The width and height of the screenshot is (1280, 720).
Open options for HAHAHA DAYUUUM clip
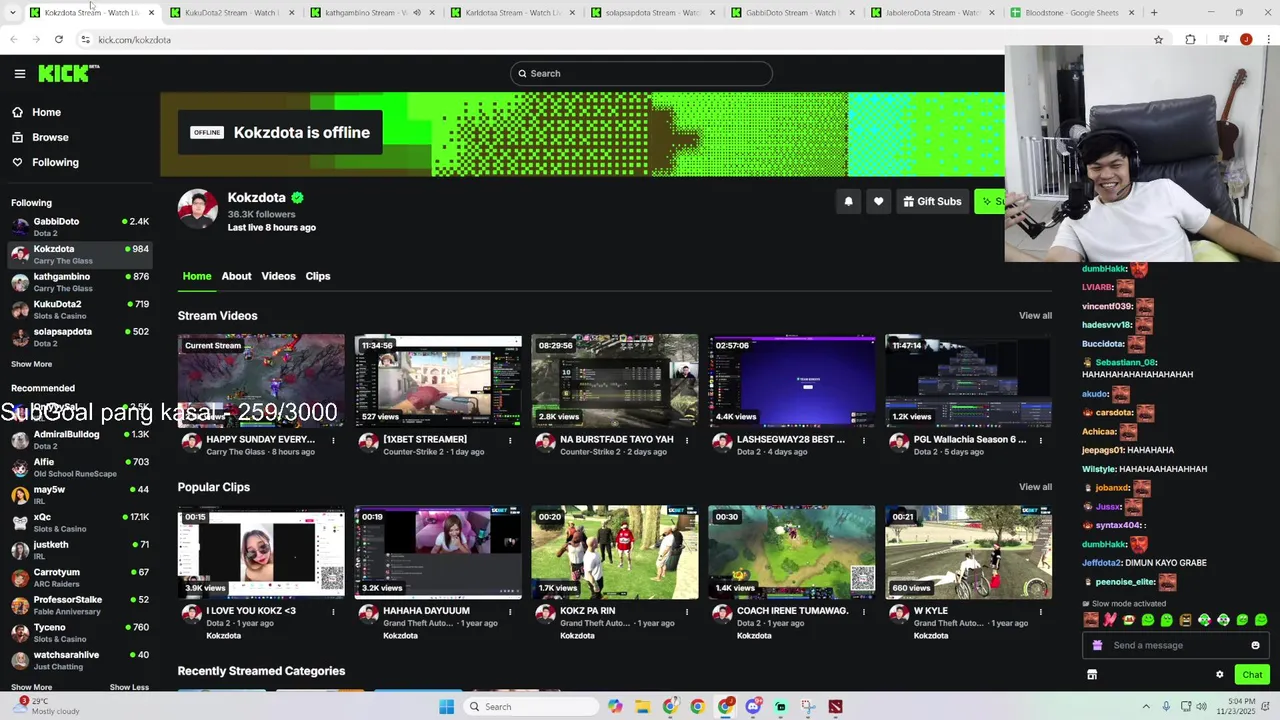pos(510,611)
